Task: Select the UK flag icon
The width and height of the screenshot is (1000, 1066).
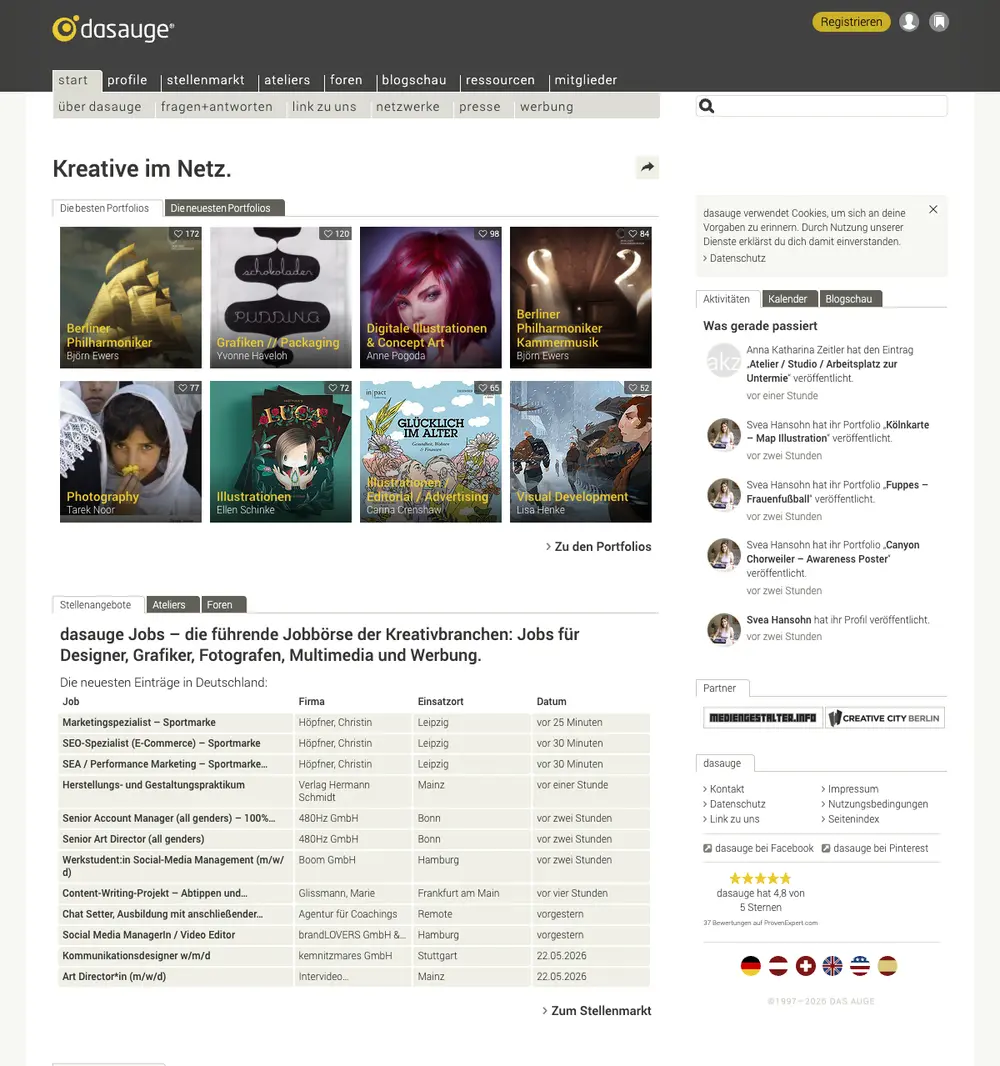Action: [832, 965]
